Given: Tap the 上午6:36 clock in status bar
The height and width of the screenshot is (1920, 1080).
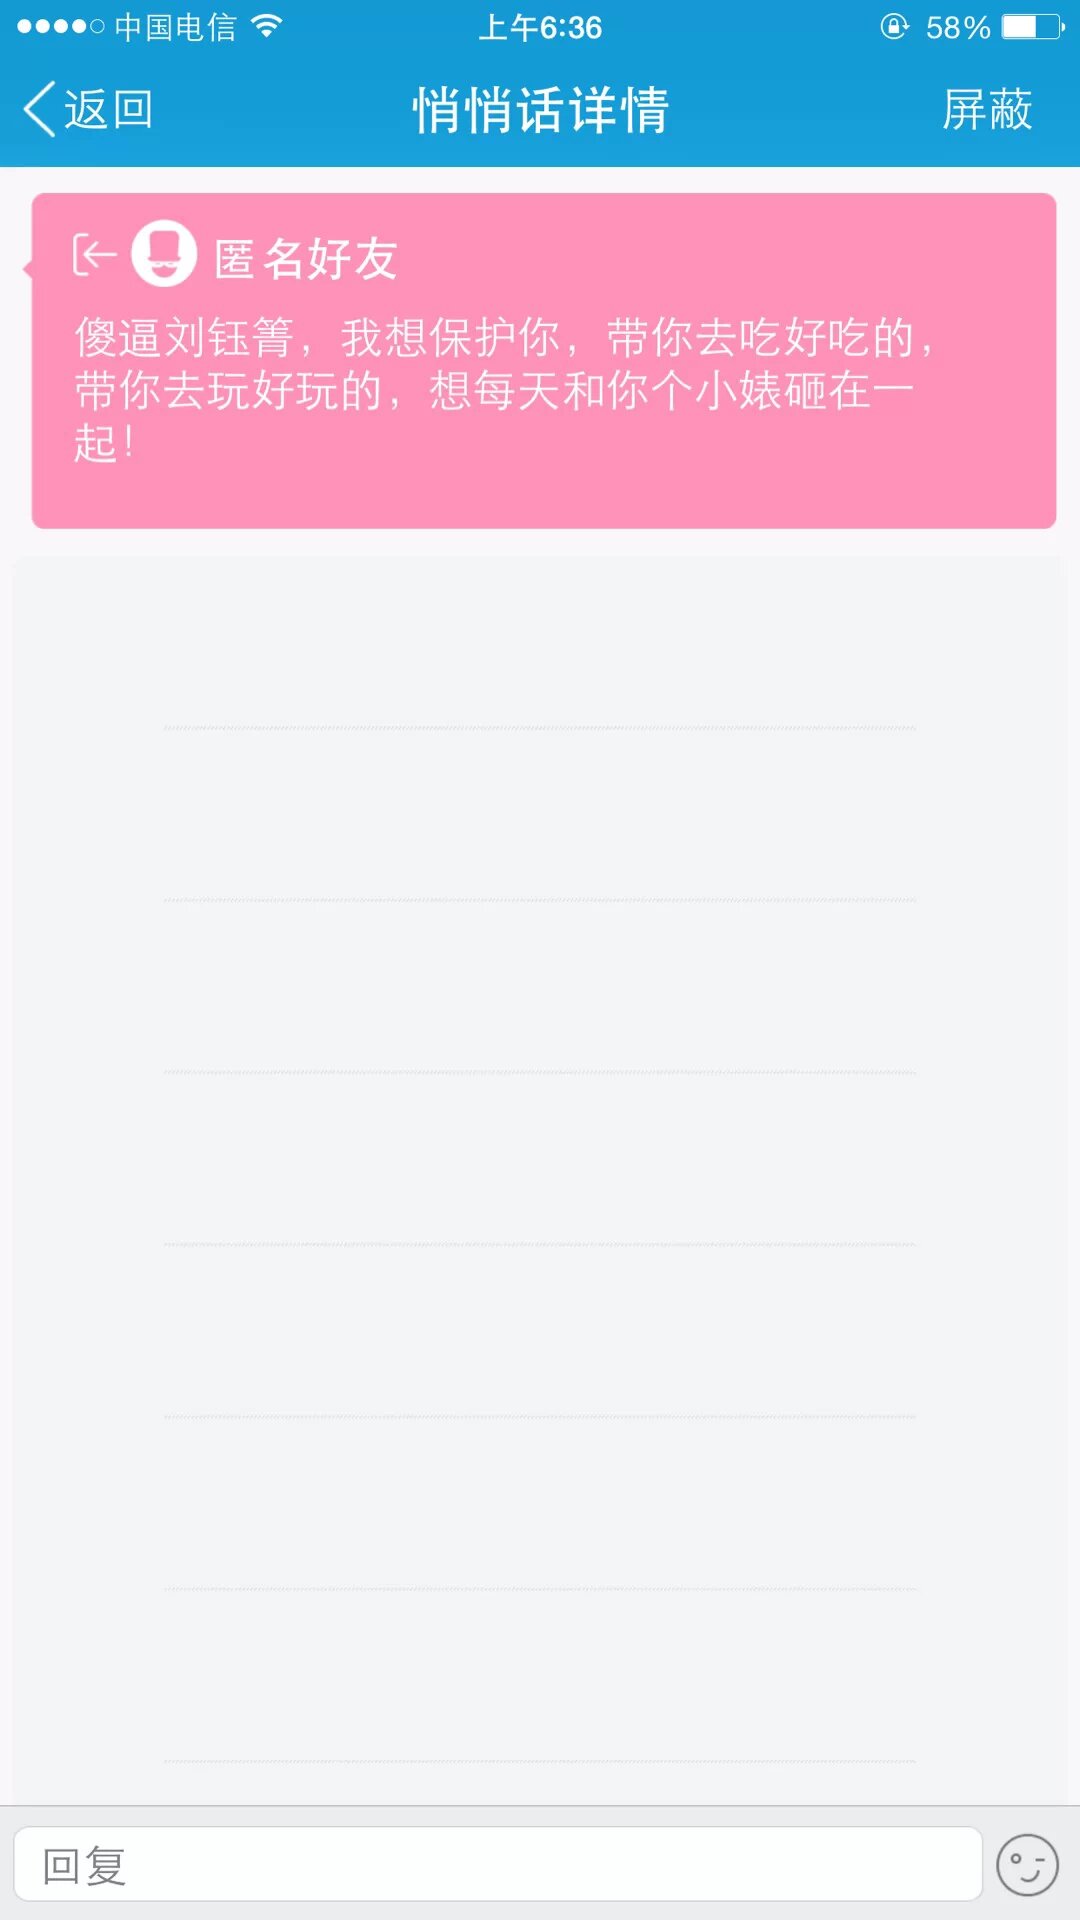Looking at the screenshot, I should click(x=540, y=27).
